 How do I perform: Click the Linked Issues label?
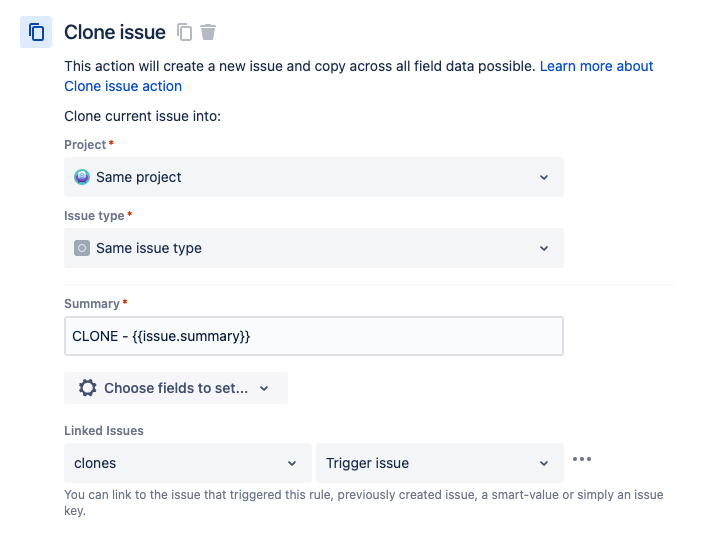(104, 430)
